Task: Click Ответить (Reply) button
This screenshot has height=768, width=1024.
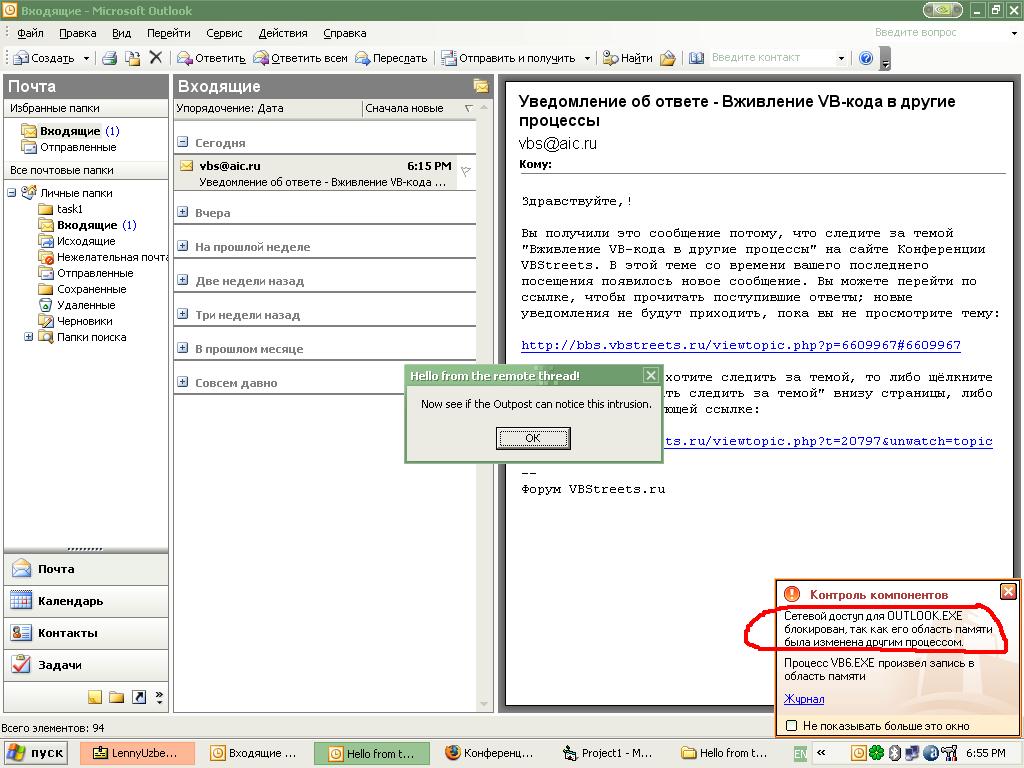Action: (211, 58)
